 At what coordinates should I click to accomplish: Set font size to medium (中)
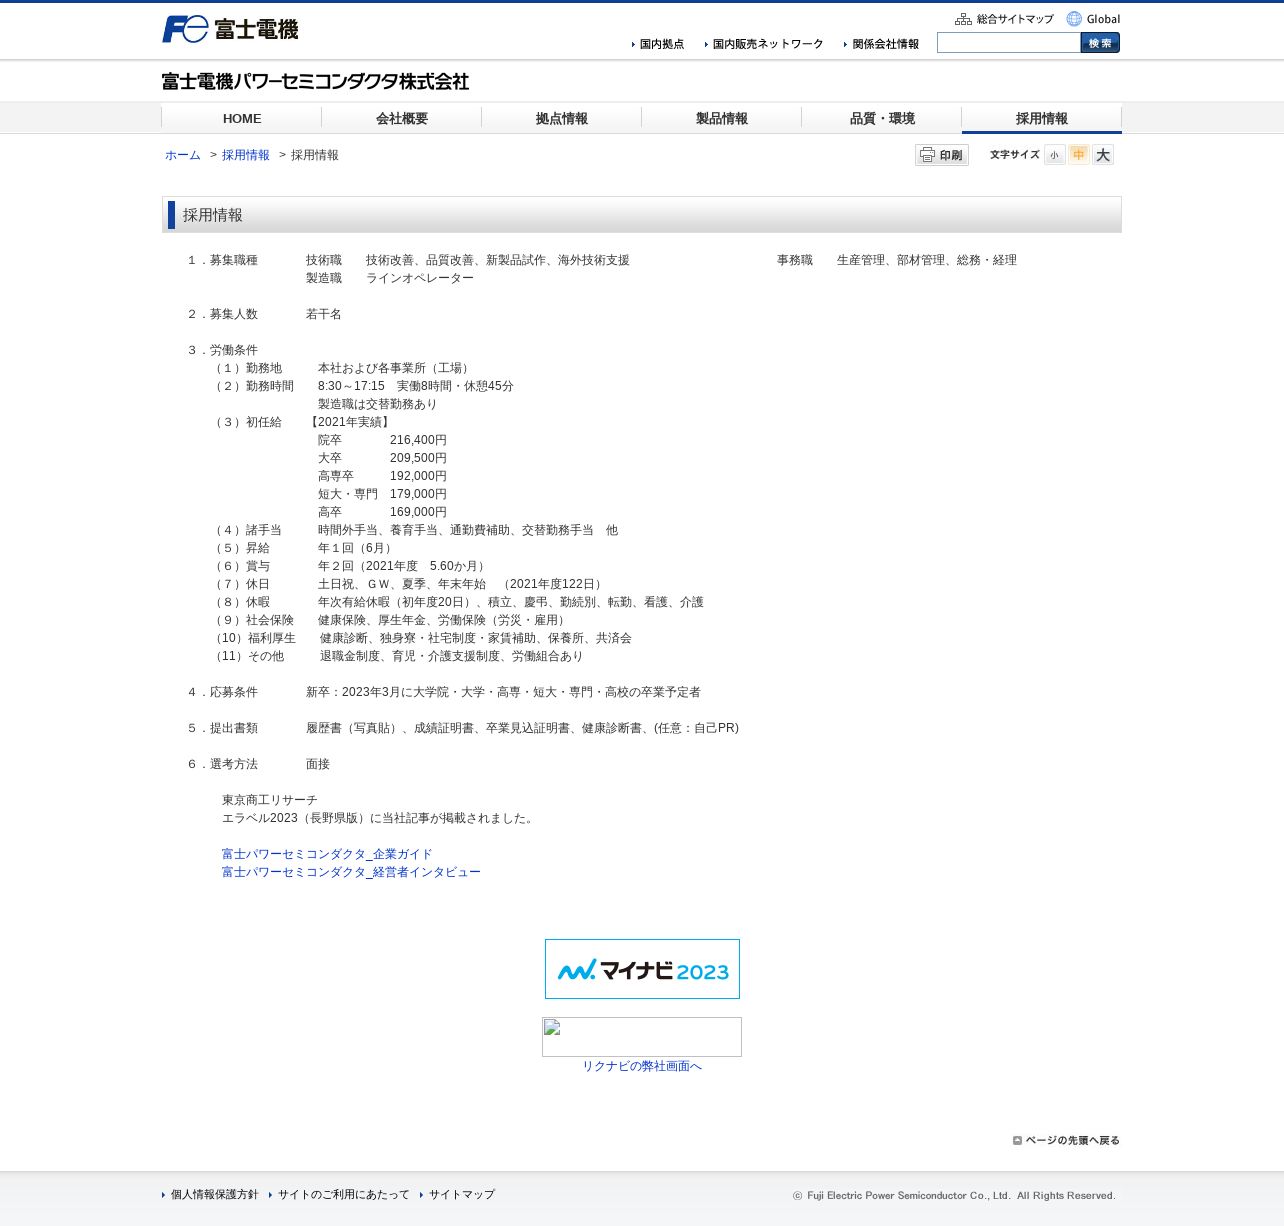[1079, 155]
